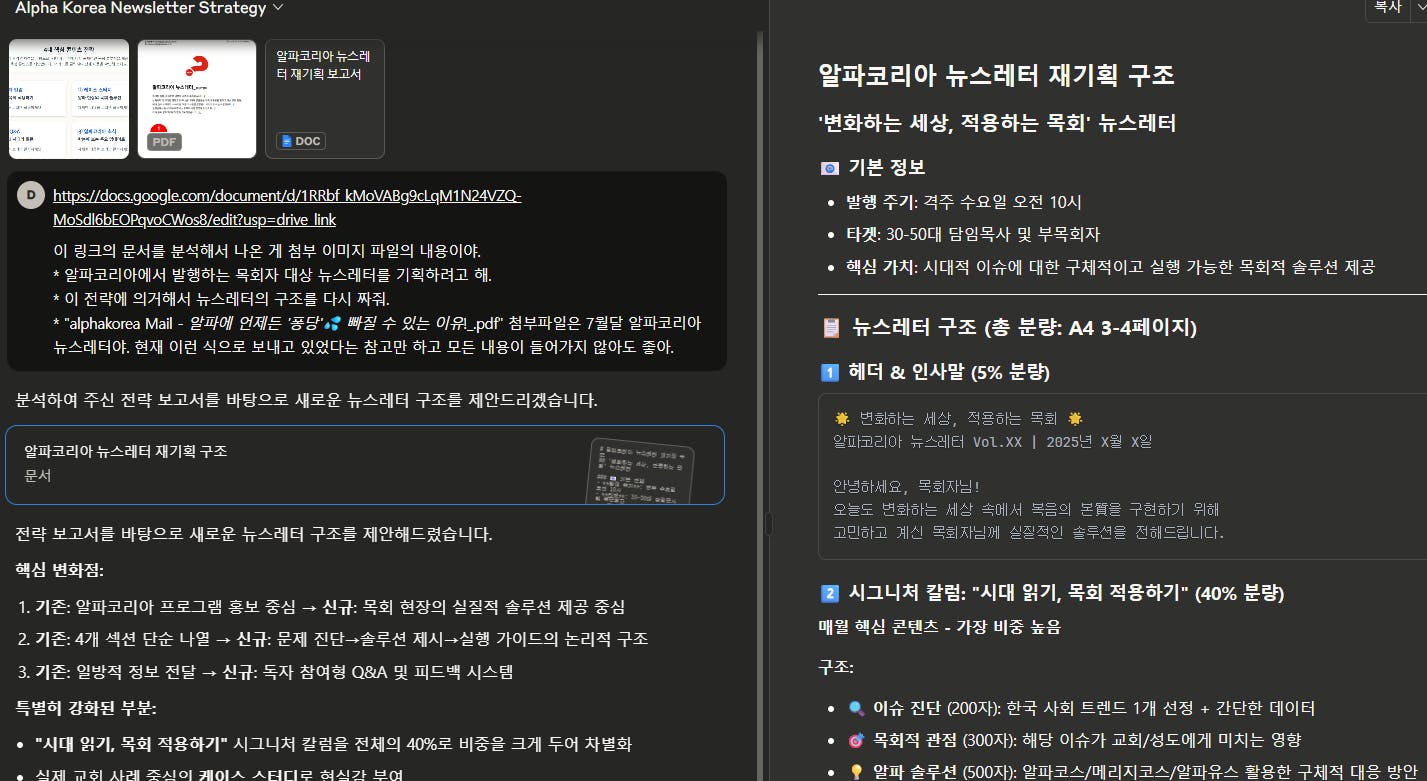
Task: Click the 목회적 관점 (300자) bullet text
Action: click(x=1087, y=740)
